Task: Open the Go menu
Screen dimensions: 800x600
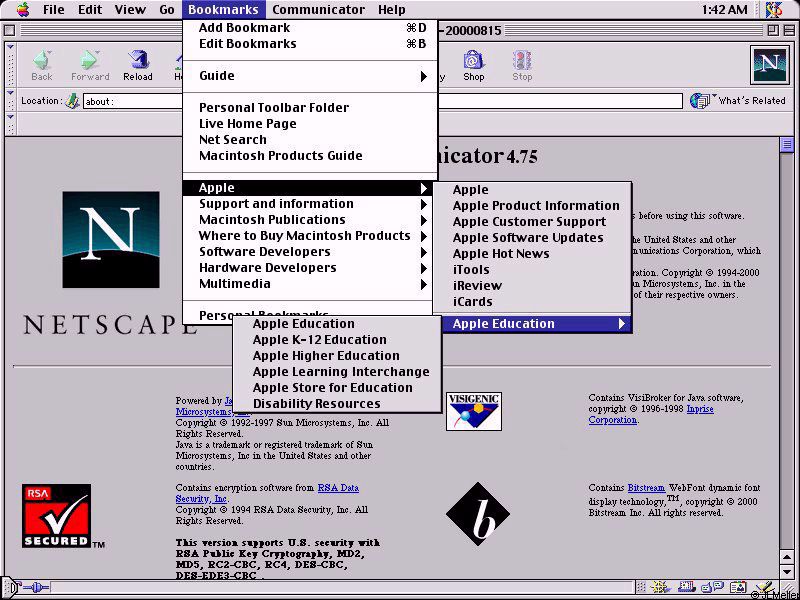Action: (167, 9)
